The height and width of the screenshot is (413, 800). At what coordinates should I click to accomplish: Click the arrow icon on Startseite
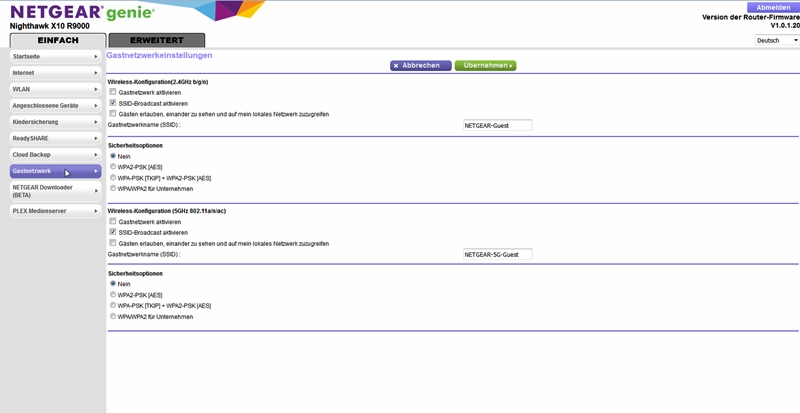pos(96,57)
